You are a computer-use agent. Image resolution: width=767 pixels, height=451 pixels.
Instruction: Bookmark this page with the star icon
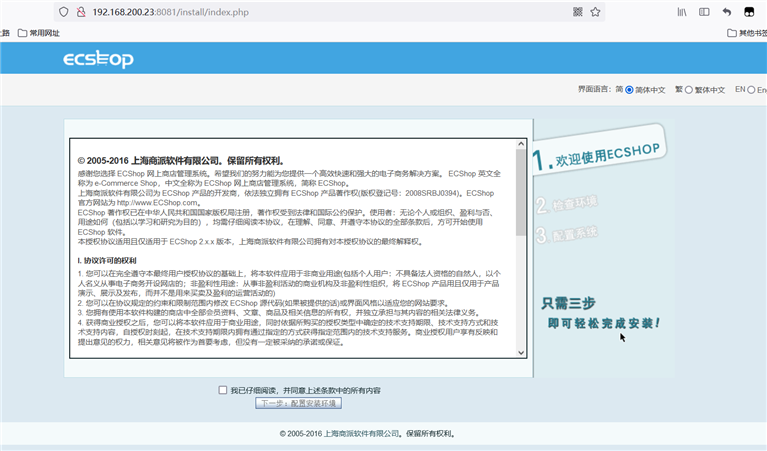[x=595, y=12]
